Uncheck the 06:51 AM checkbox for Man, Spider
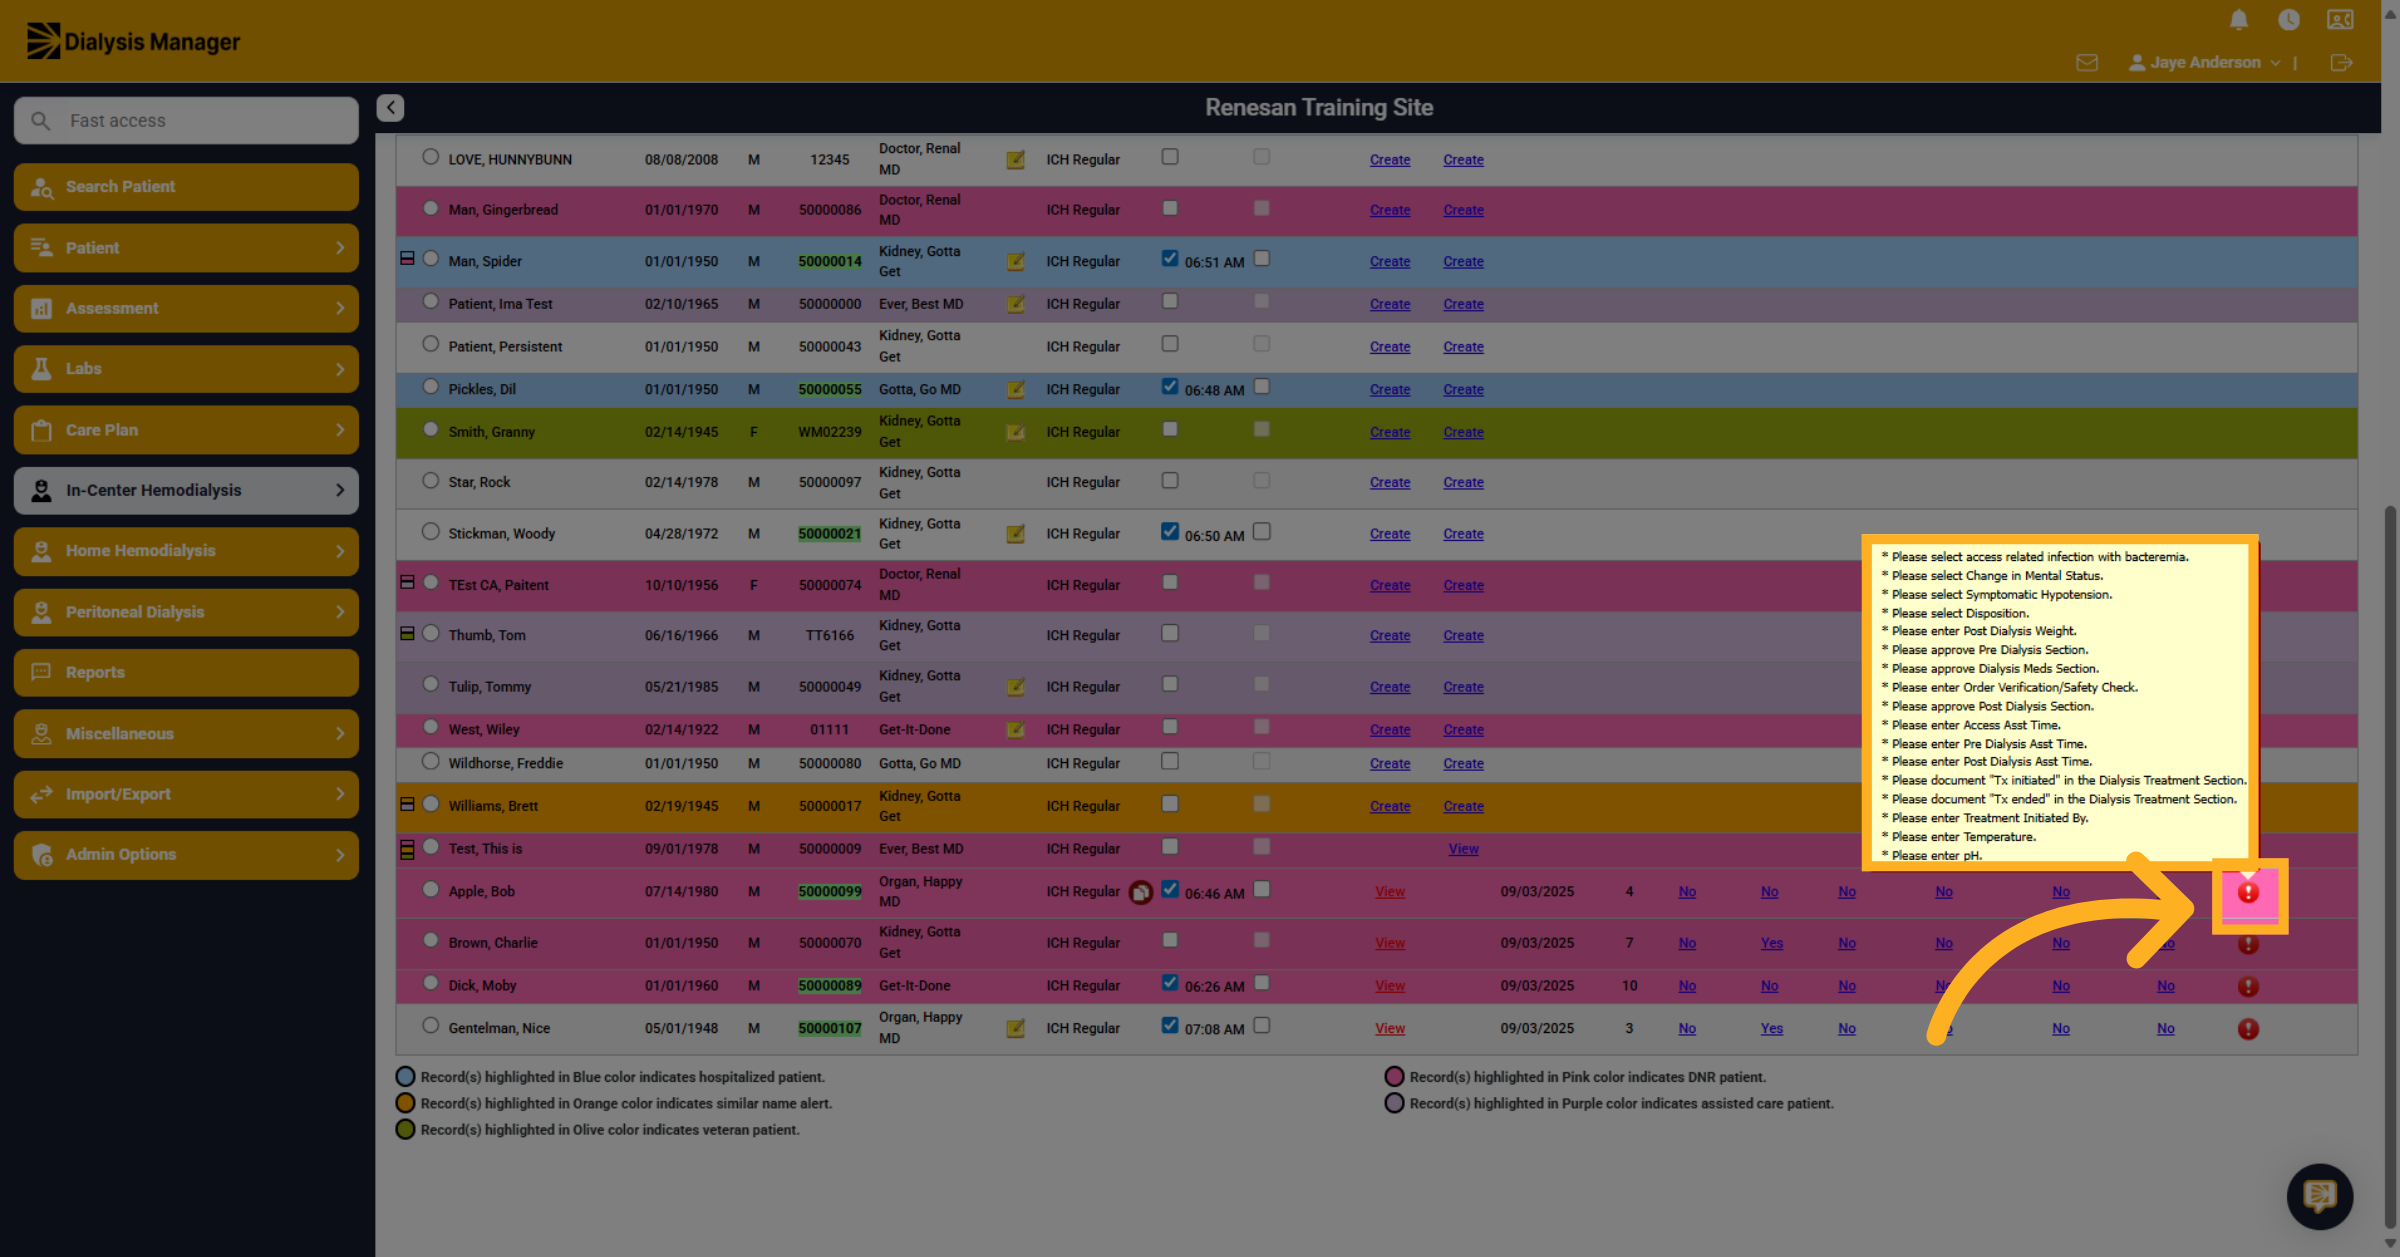 point(1169,258)
